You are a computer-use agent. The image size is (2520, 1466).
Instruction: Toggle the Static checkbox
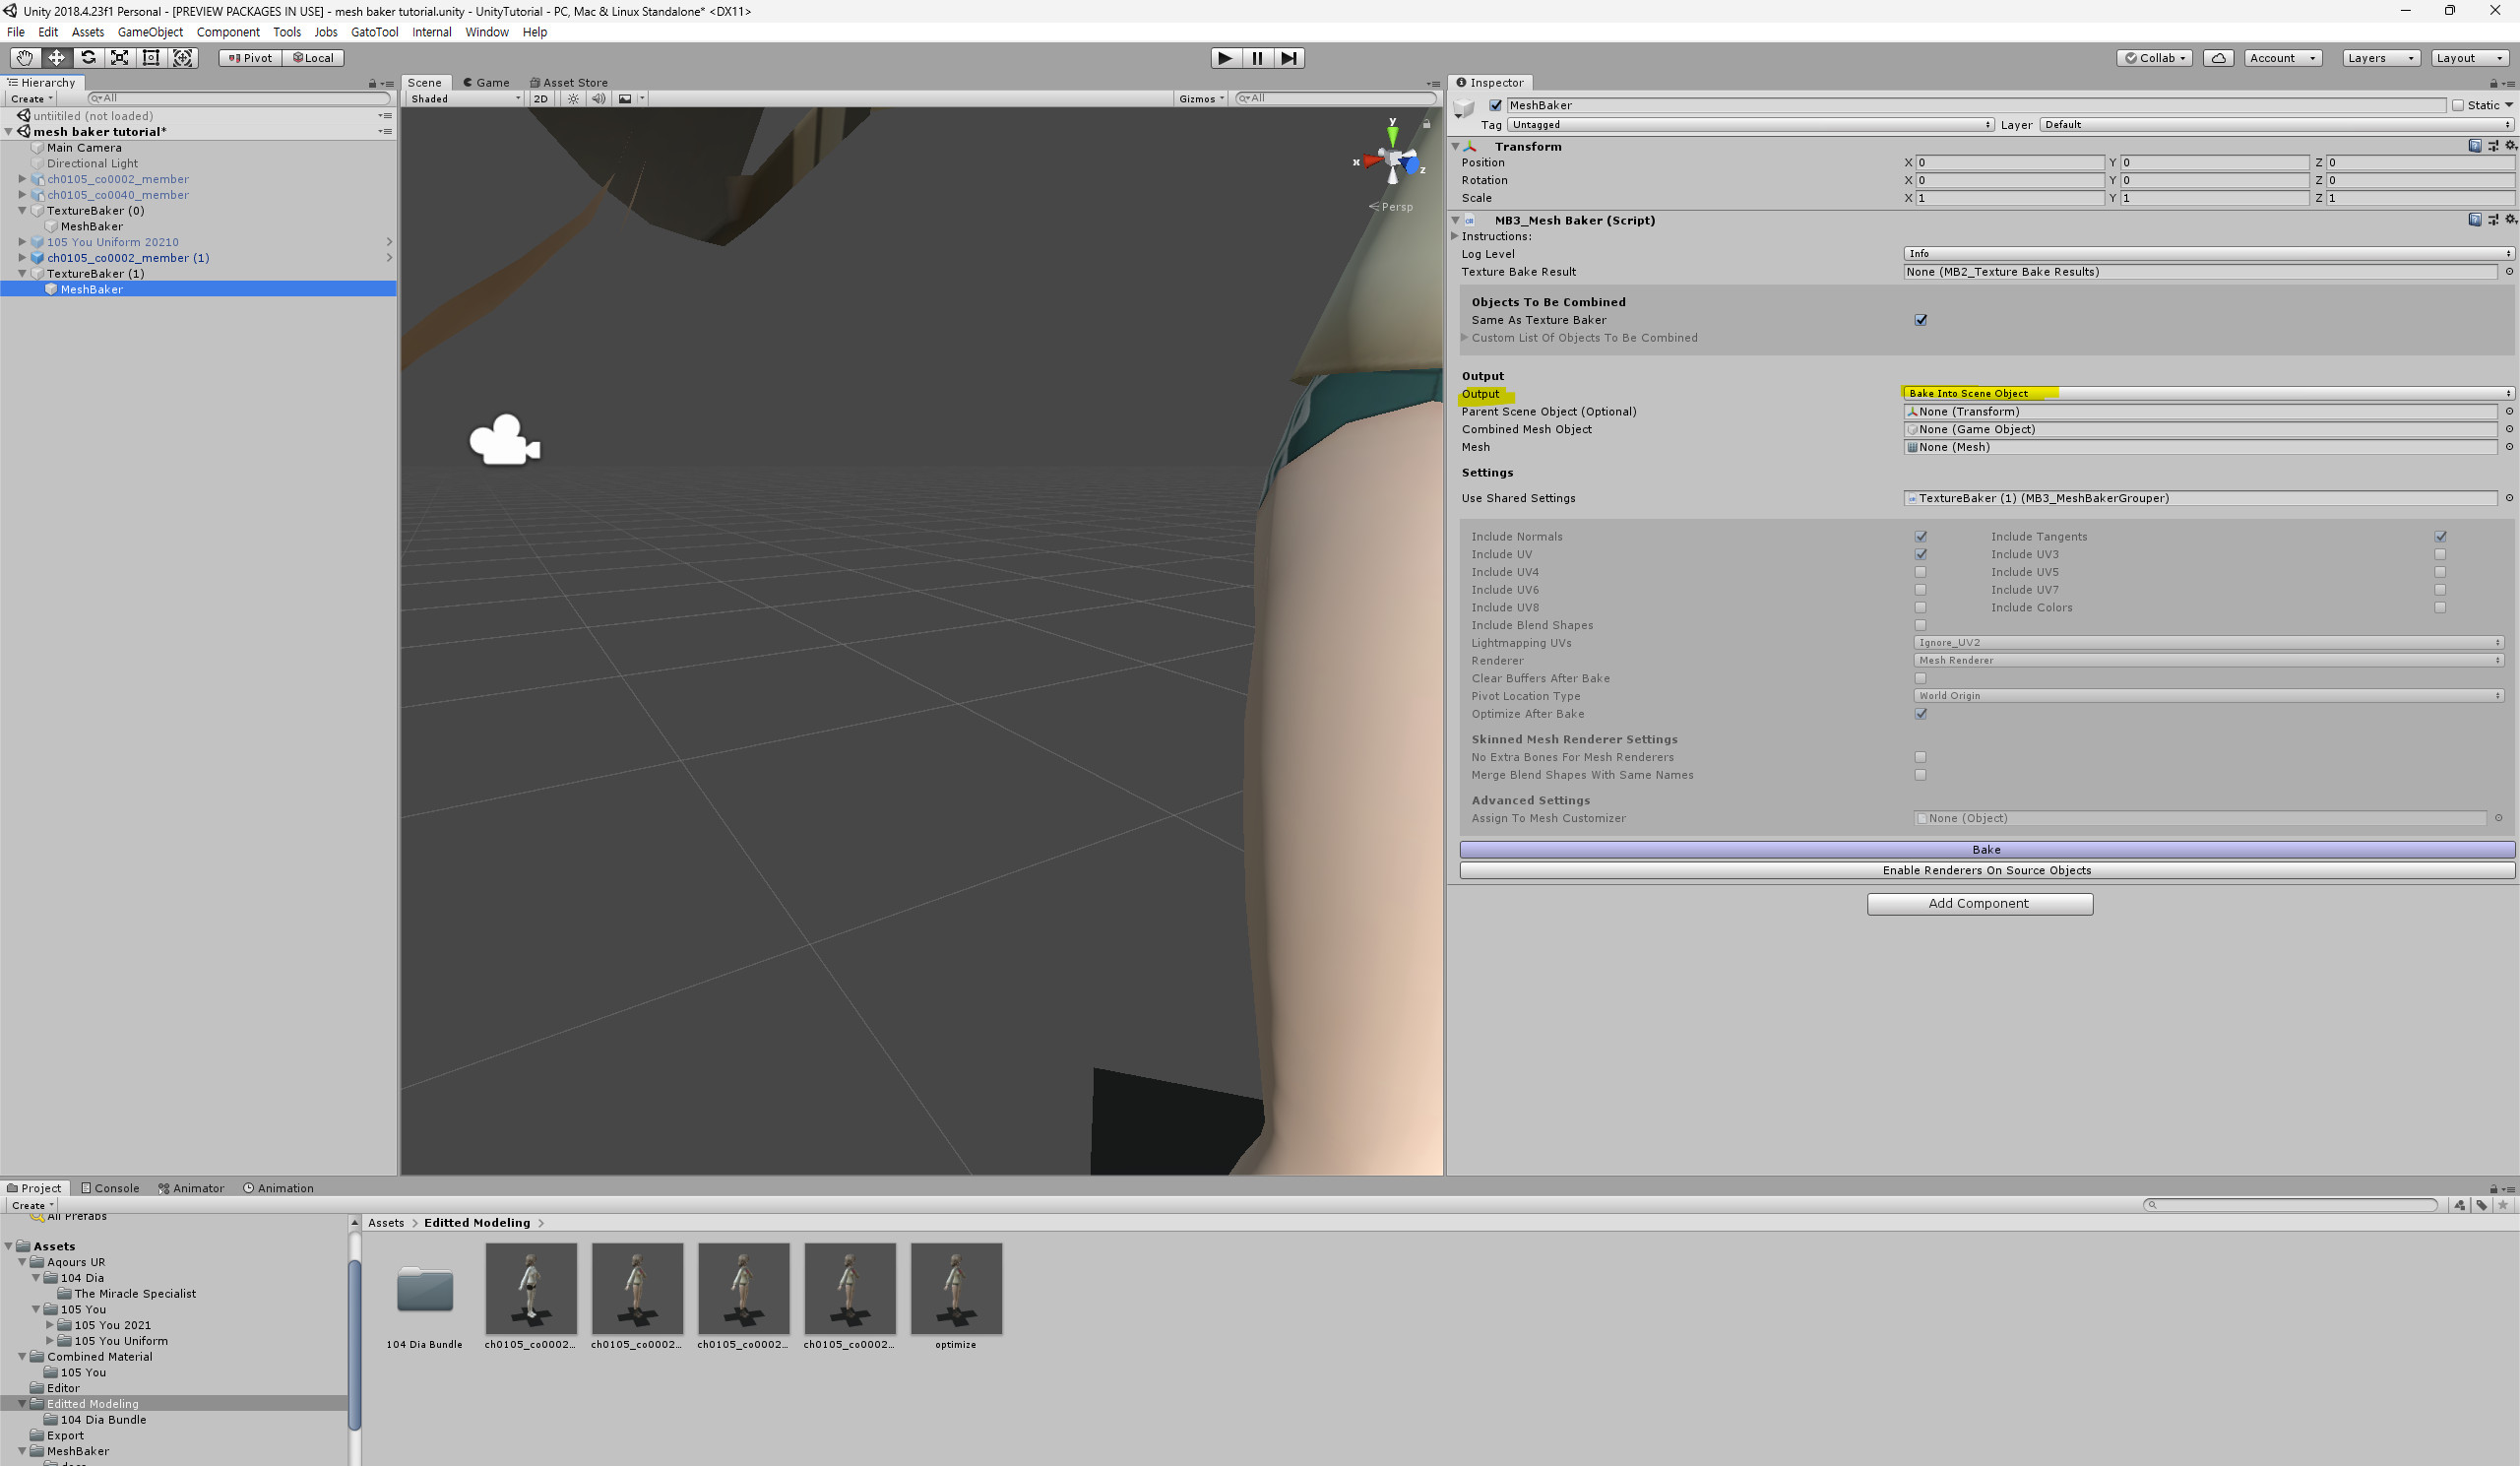pos(2458,105)
